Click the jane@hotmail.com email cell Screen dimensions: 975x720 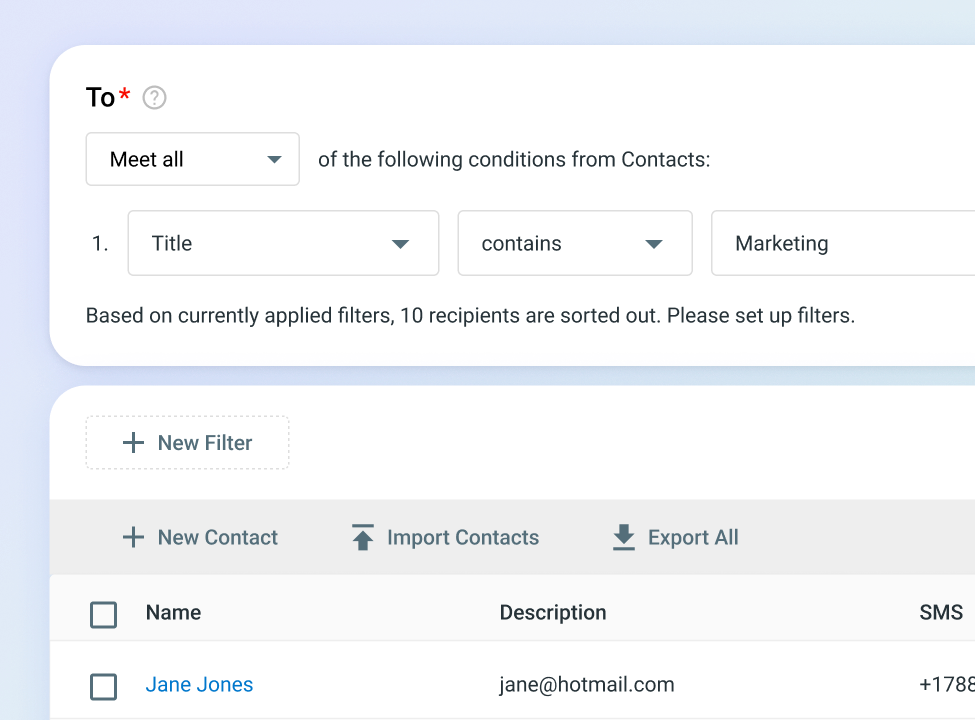pyautogui.click(x=587, y=685)
